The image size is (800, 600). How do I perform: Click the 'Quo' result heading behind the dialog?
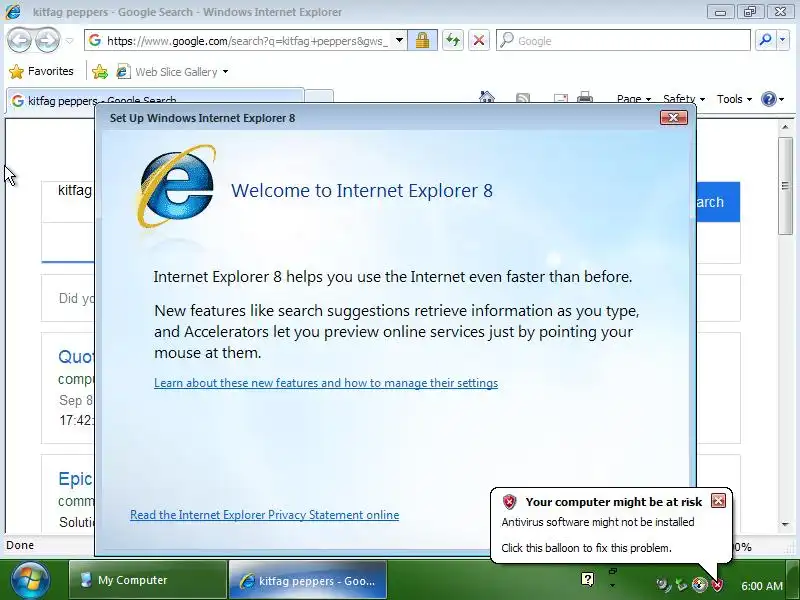pyautogui.click(x=76, y=357)
